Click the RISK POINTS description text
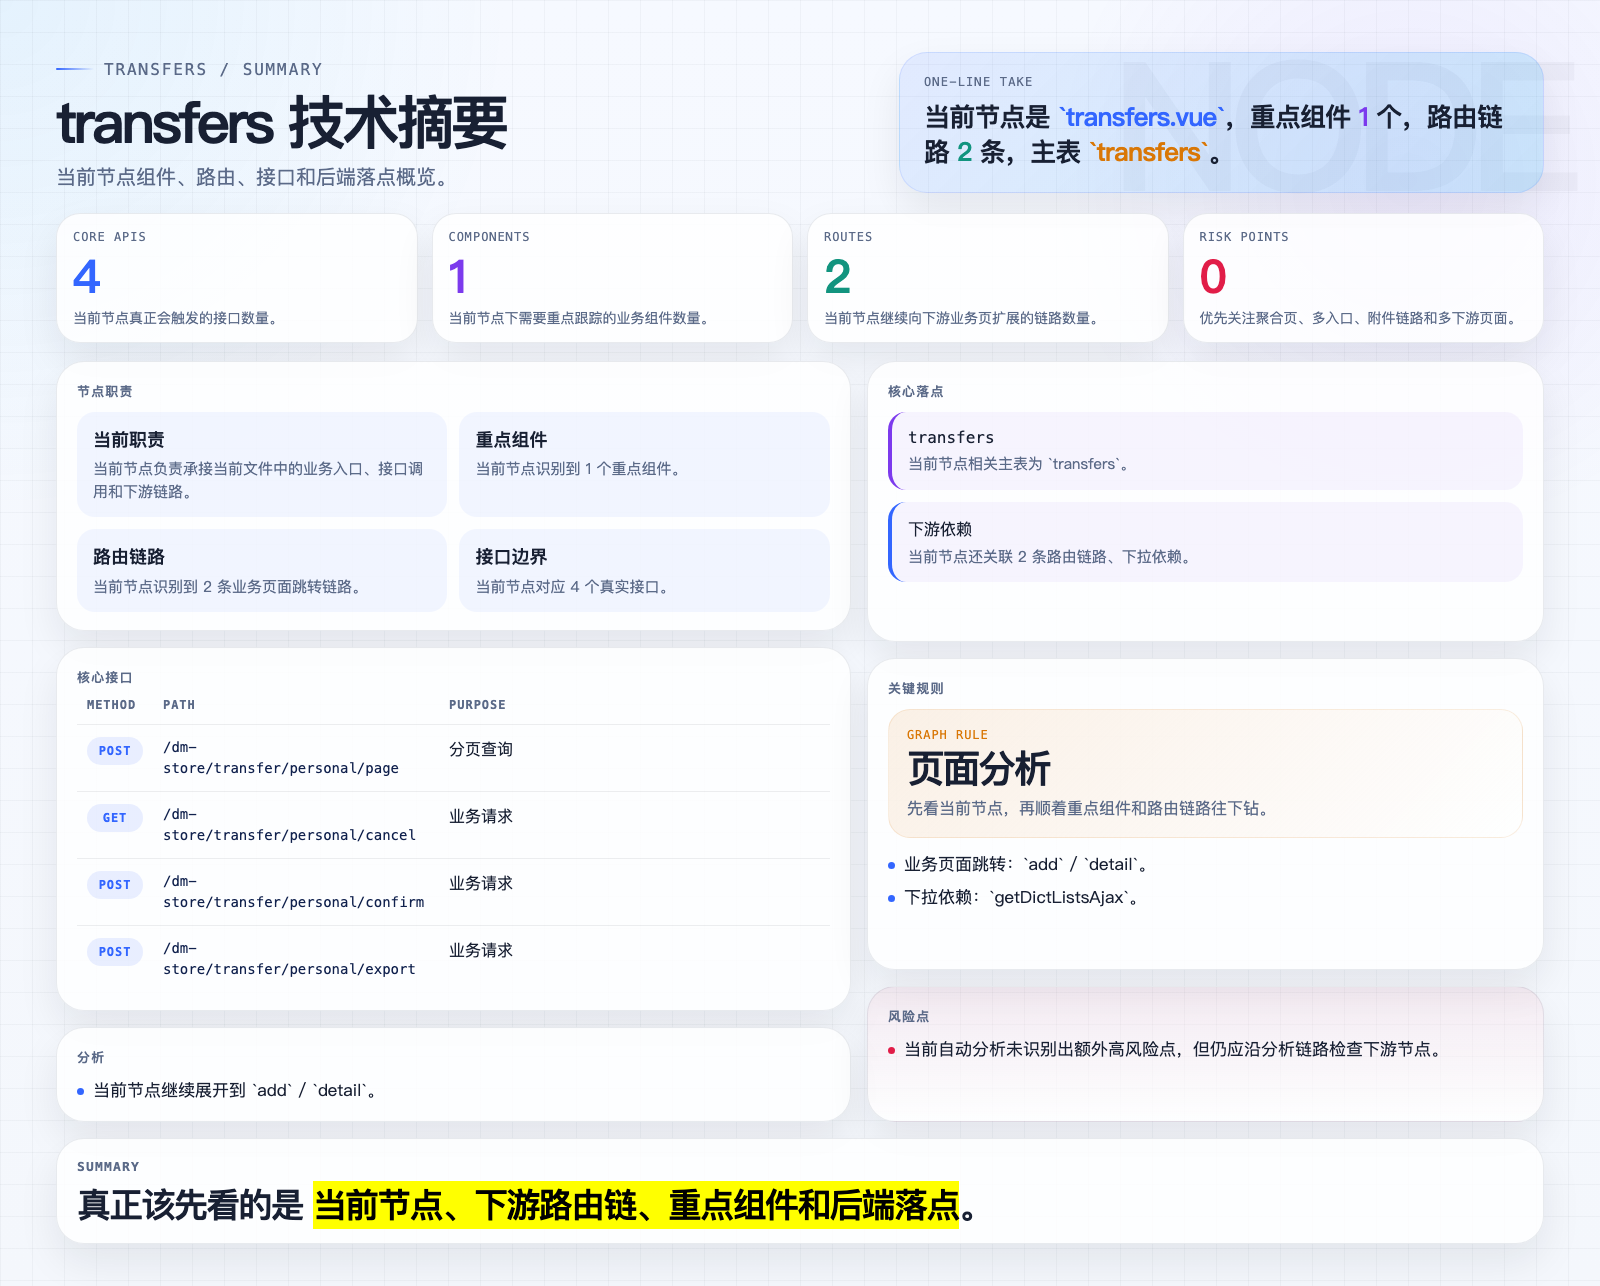Screen dimensions: 1600x1286 click(x=1360, y=318)
